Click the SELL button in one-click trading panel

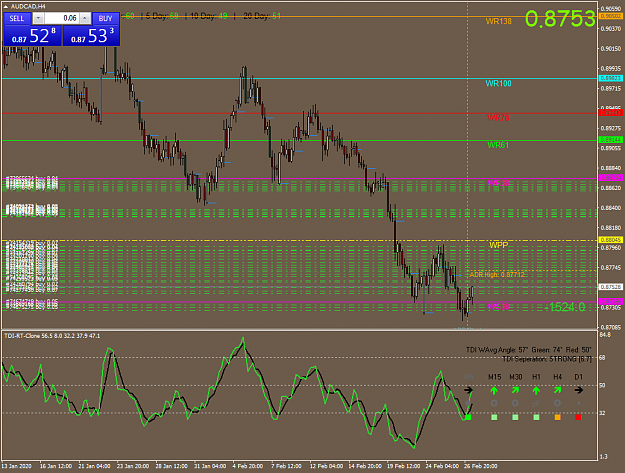pyautogui.click(x=16, y=18)
